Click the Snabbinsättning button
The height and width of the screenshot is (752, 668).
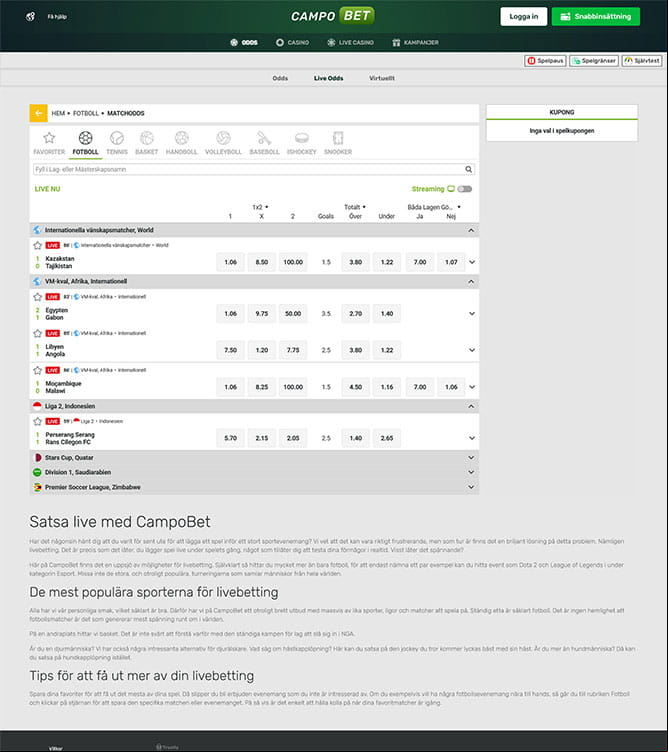(596, 16)
